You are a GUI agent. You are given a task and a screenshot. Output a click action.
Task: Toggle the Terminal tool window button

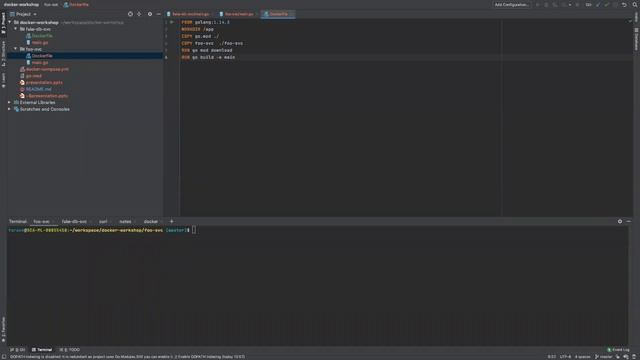pos(42,350)
